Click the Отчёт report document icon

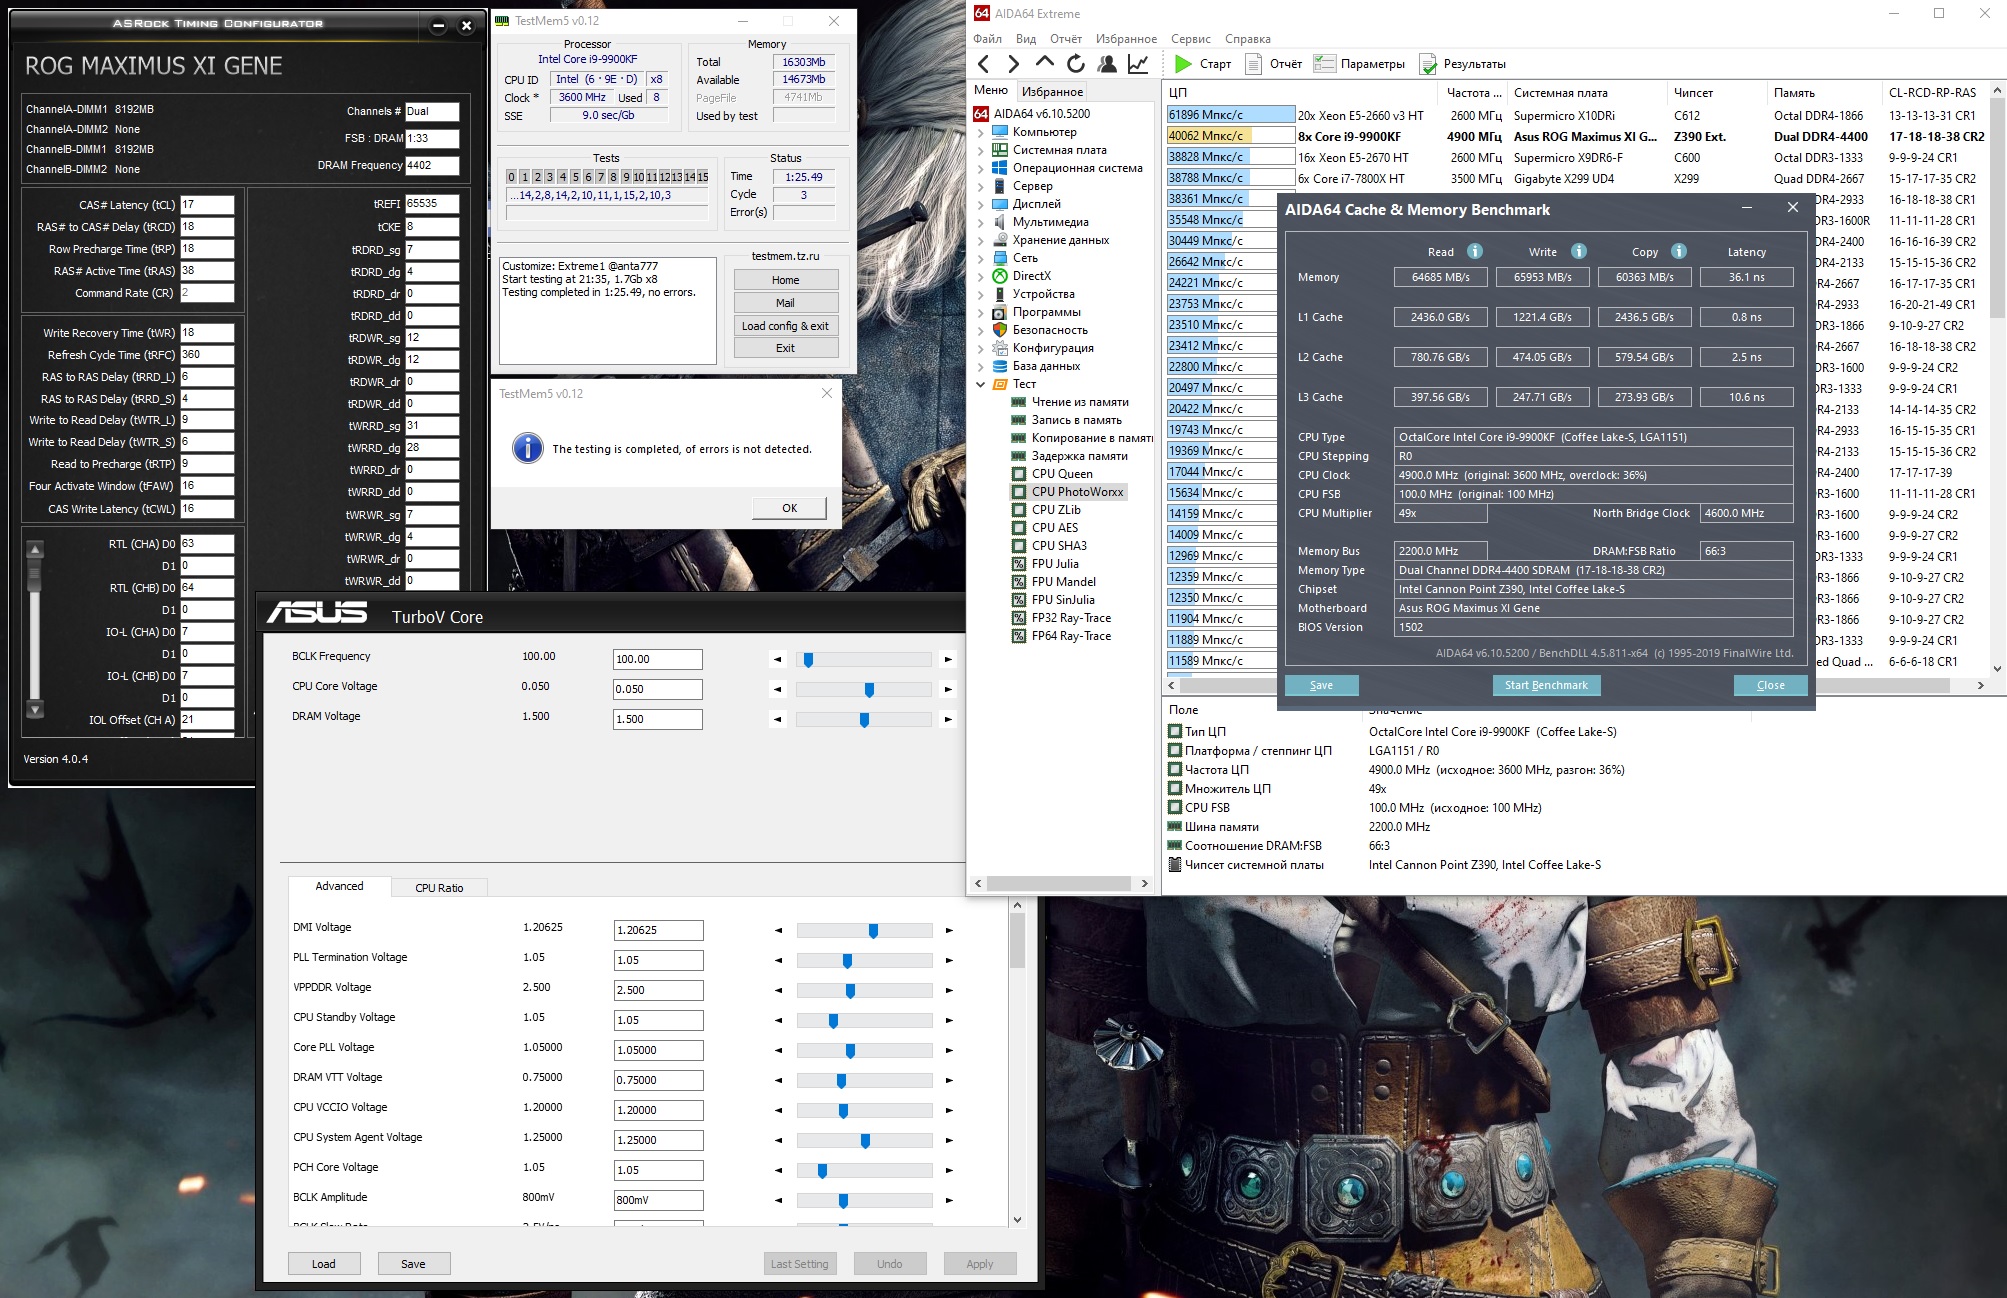click(1253, 64)
